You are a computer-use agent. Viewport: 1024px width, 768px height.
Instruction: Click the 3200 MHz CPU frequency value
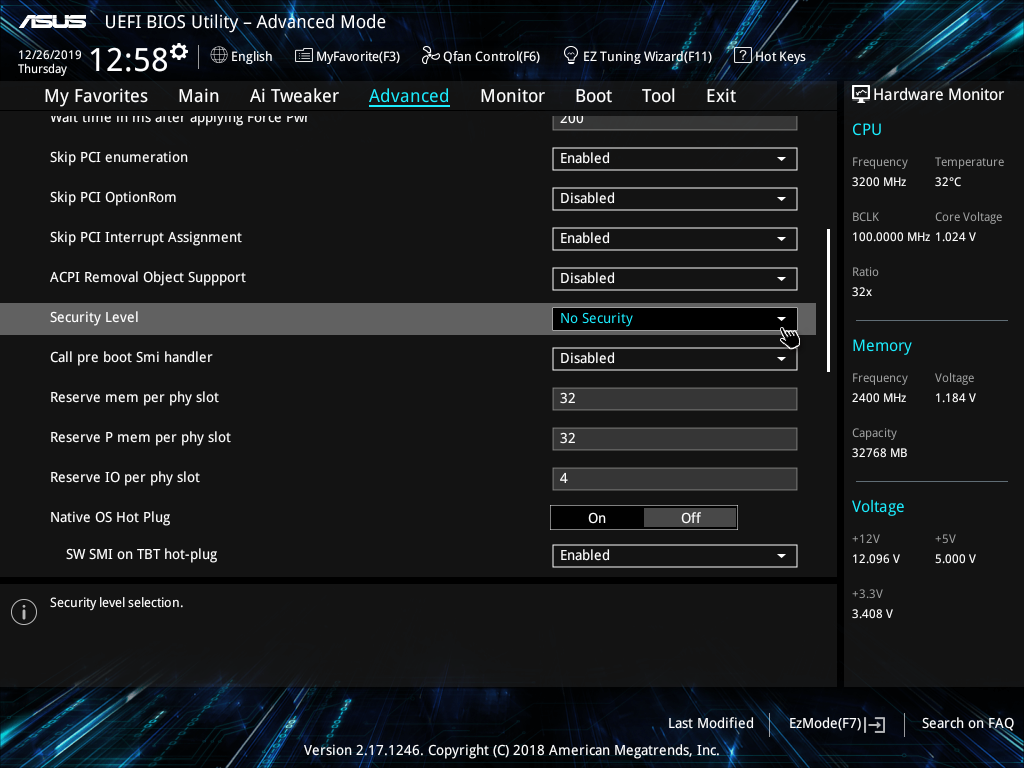(x=879, y=182)
